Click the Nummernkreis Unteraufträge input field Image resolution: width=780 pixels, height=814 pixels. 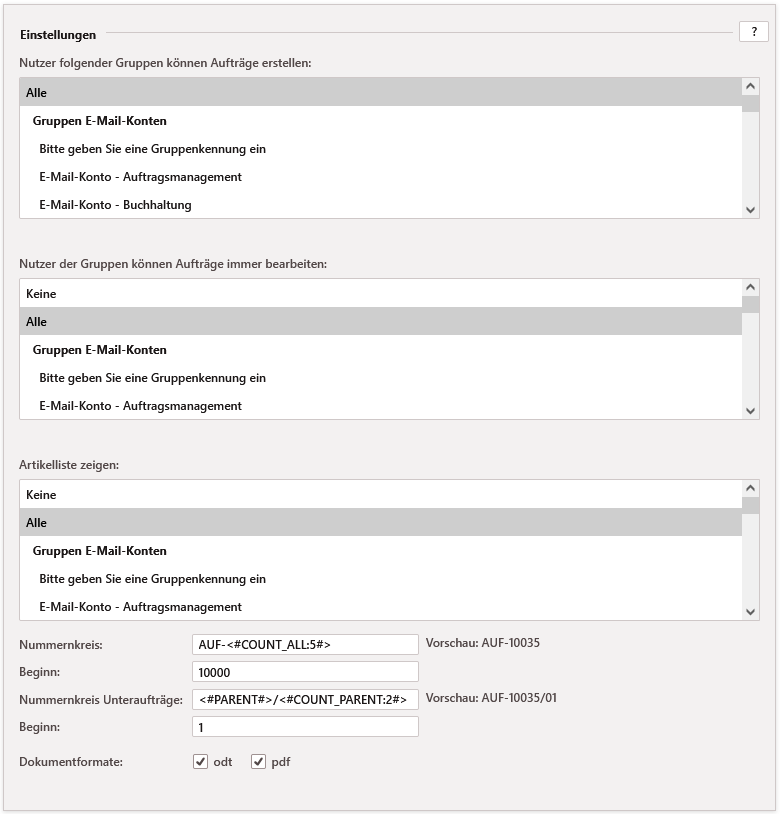coord(305,699)
